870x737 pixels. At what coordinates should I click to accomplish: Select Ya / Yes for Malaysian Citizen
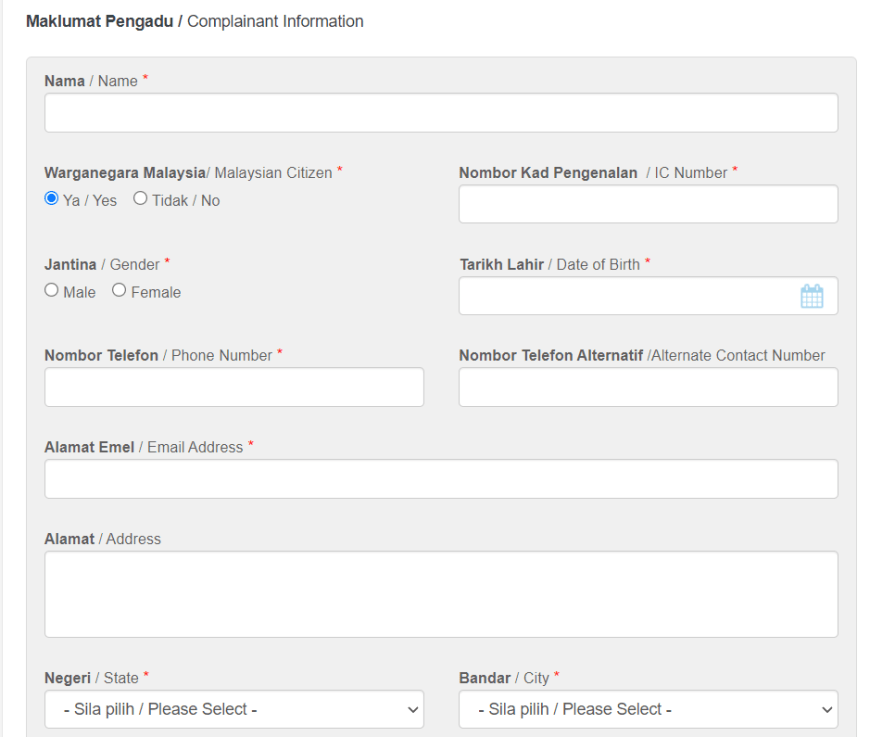[x=52, y=199]
